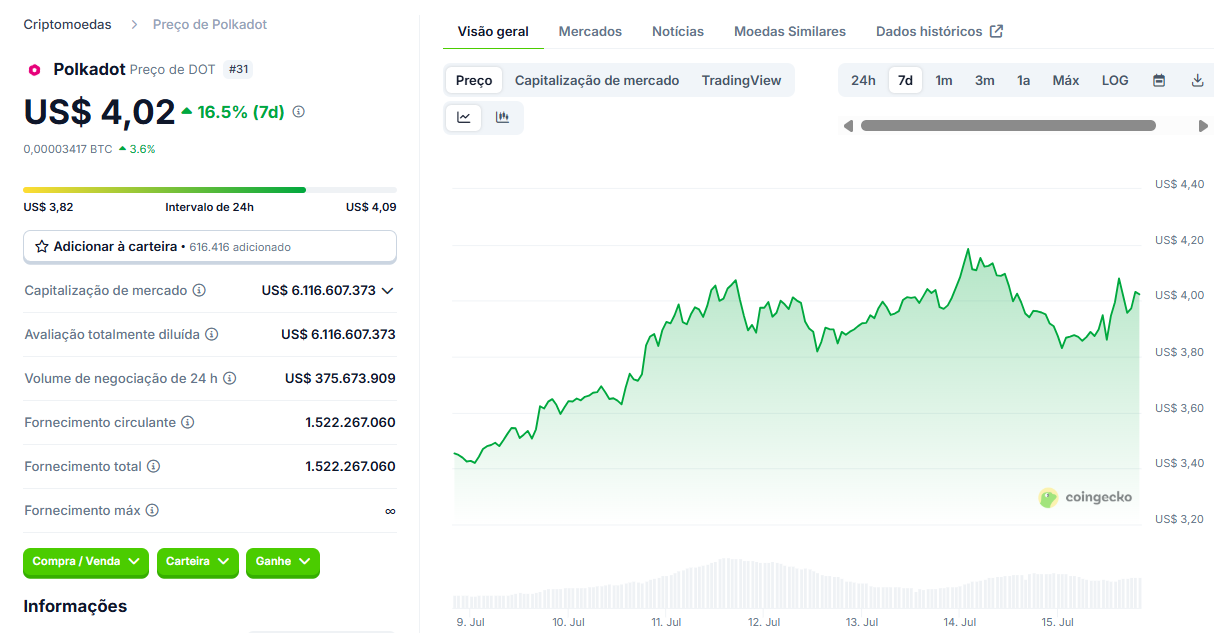Set chart range to 3m
This screenshot has height=633, width=1215.
[985, 80]
